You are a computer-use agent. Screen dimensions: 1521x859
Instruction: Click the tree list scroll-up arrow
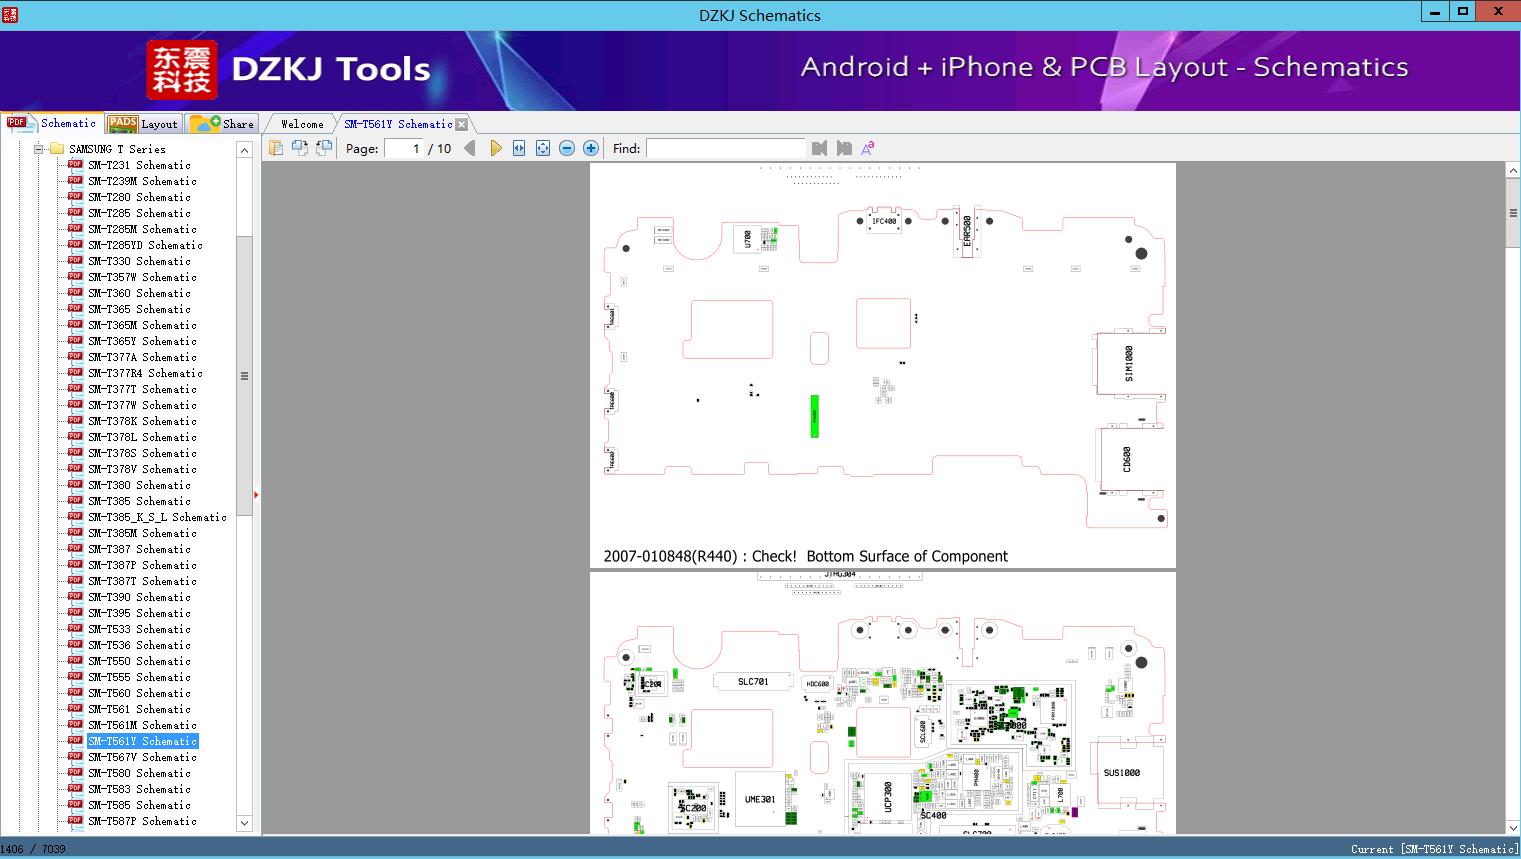click(x=244, y=150)
